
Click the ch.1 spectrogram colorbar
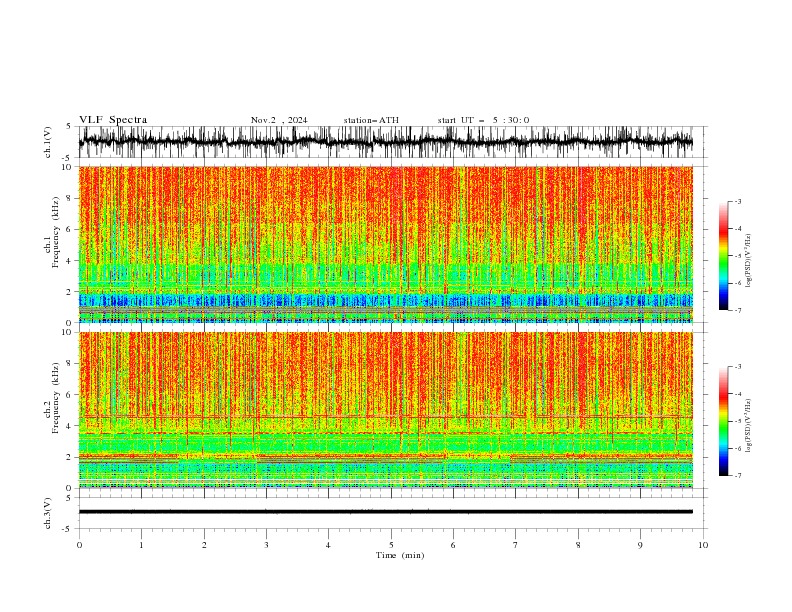coord(723,256)
